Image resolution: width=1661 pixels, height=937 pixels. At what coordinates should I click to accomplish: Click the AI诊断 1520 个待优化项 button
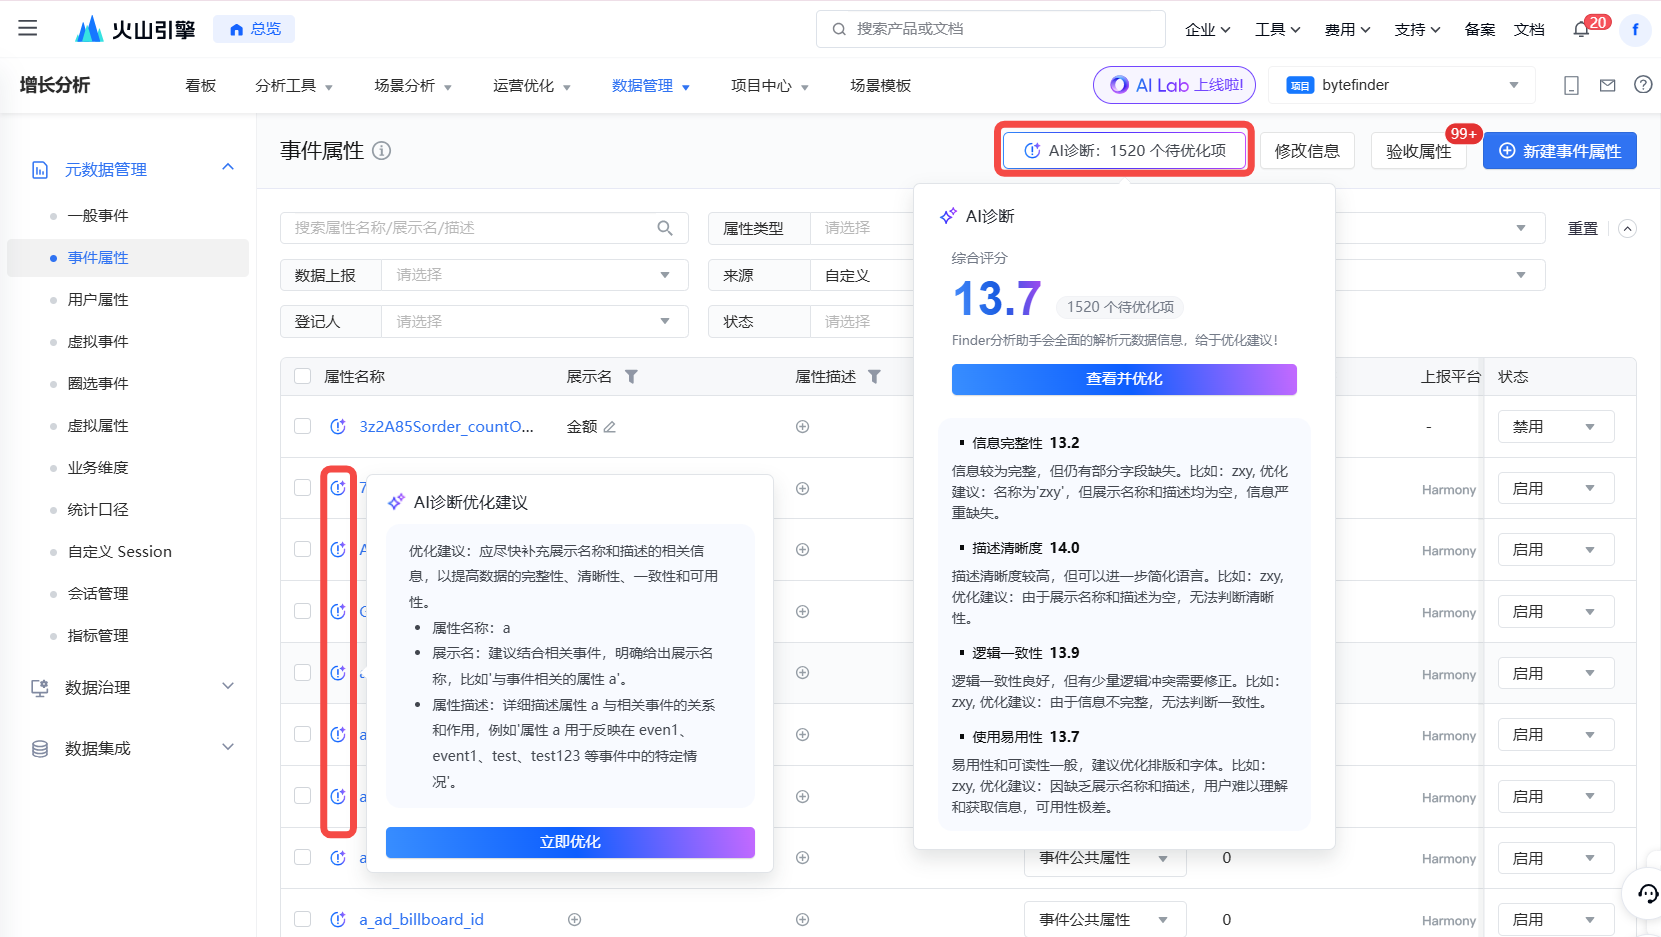point(1125,150)
